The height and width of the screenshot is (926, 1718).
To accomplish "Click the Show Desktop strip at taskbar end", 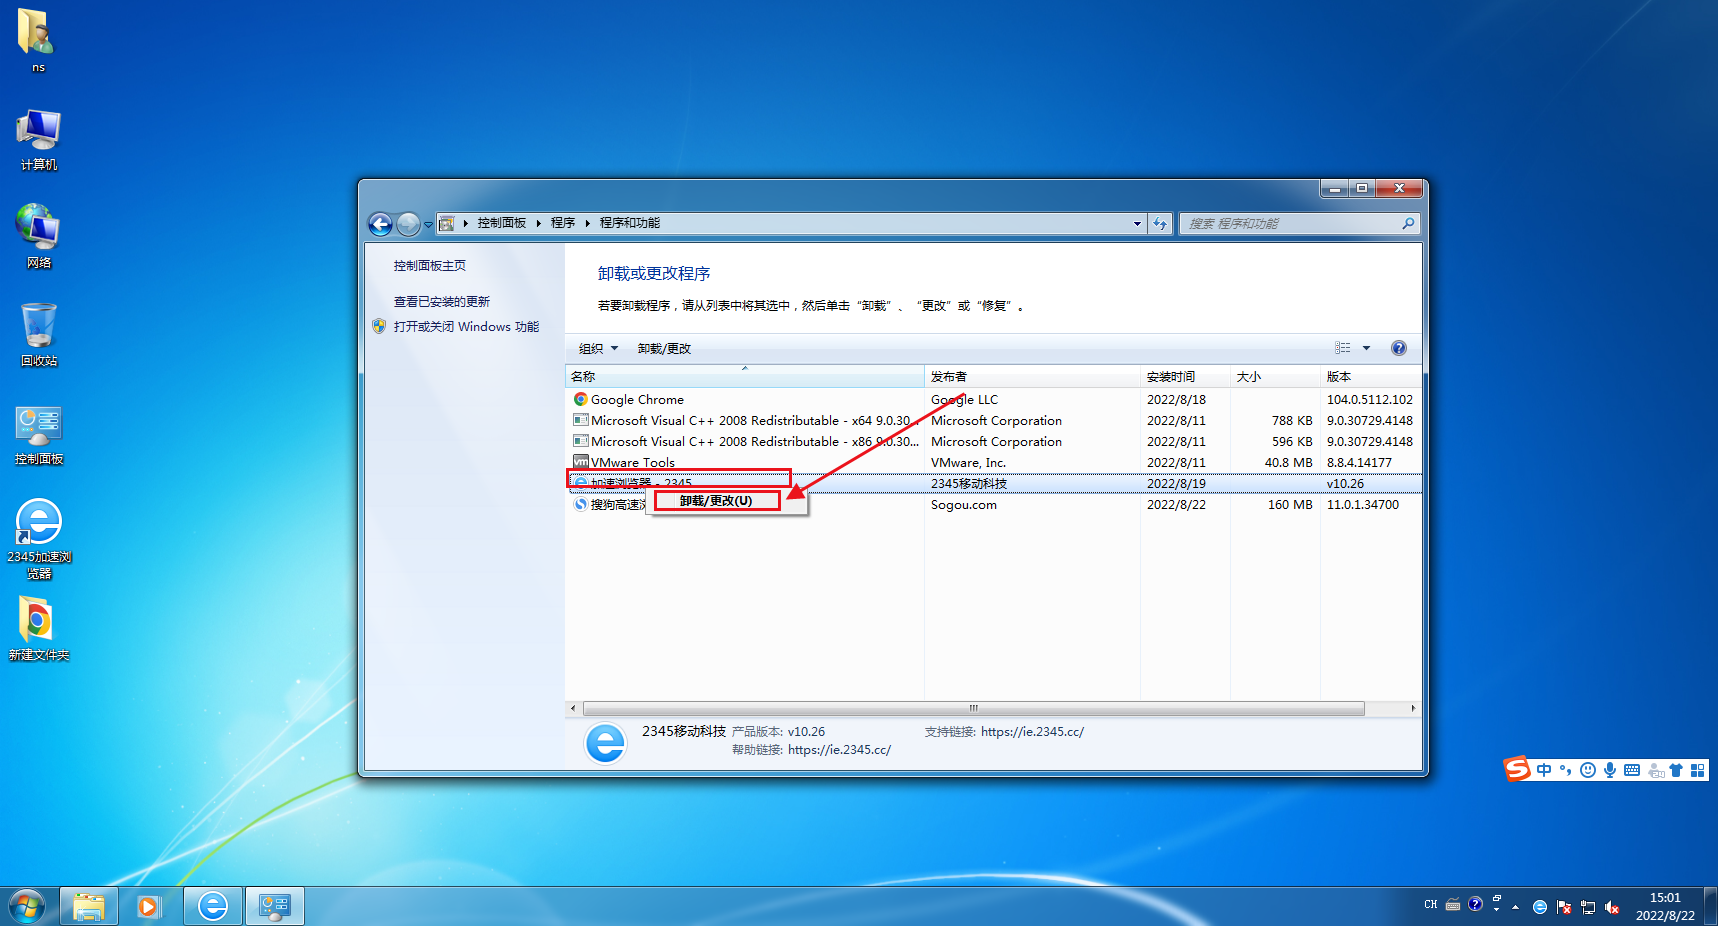I will tap(1711, 907).
